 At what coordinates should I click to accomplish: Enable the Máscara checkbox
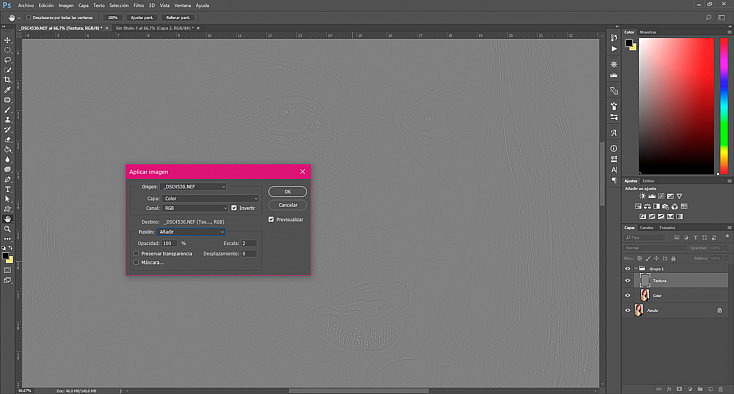(x=136, y=263)
